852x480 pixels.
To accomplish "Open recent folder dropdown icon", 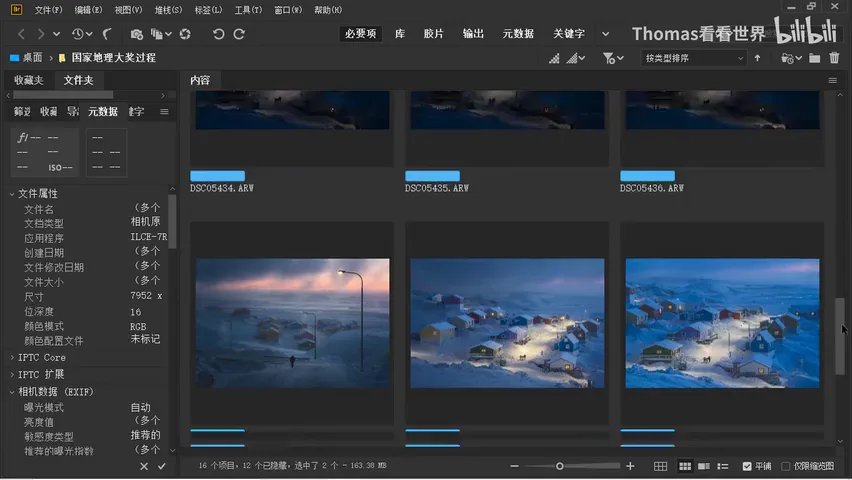I will point(791,58).
